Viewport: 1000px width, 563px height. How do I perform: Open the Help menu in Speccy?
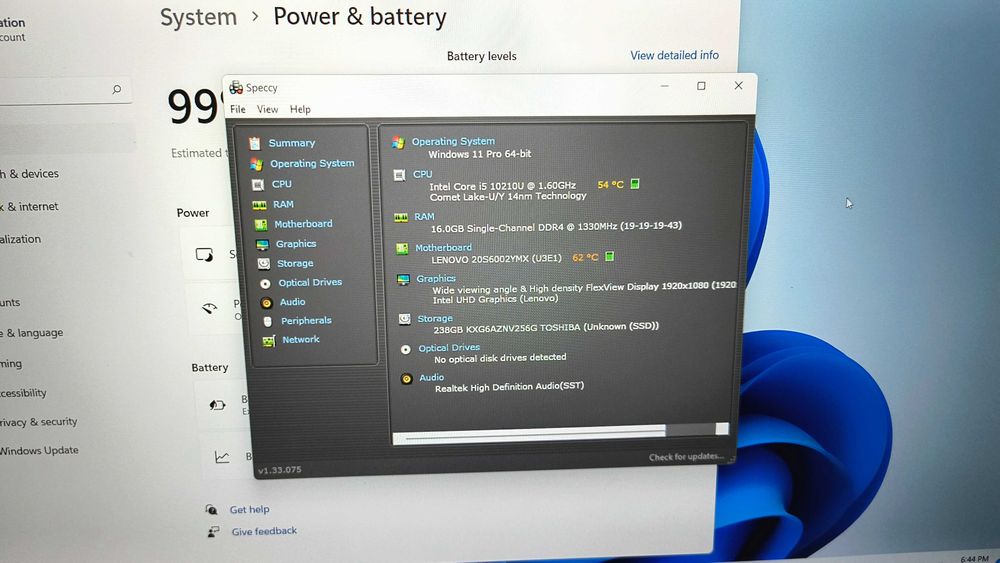[x=300, y=110]
